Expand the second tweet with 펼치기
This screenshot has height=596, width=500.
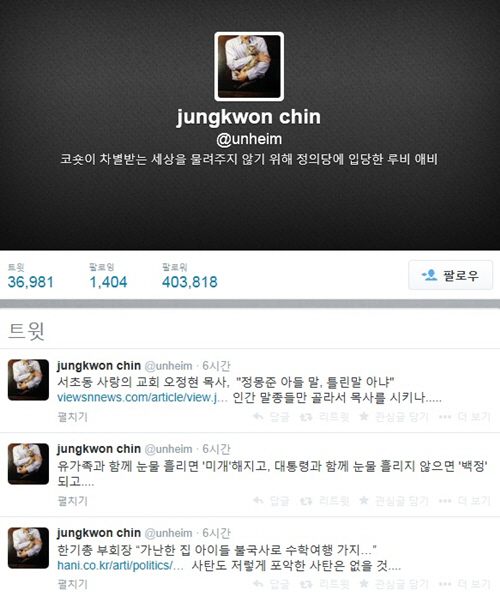coord(72,501)
